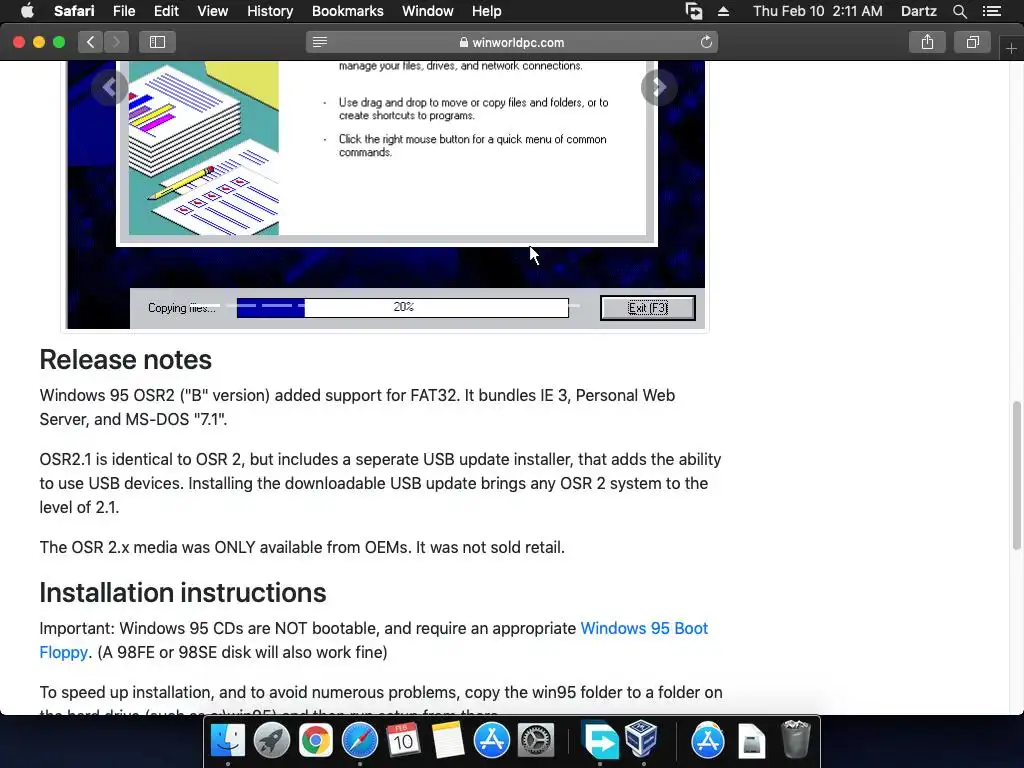1024x768 pixels.
Task: Click the forward navigation arrow
Action: click(x=116, y=42)
